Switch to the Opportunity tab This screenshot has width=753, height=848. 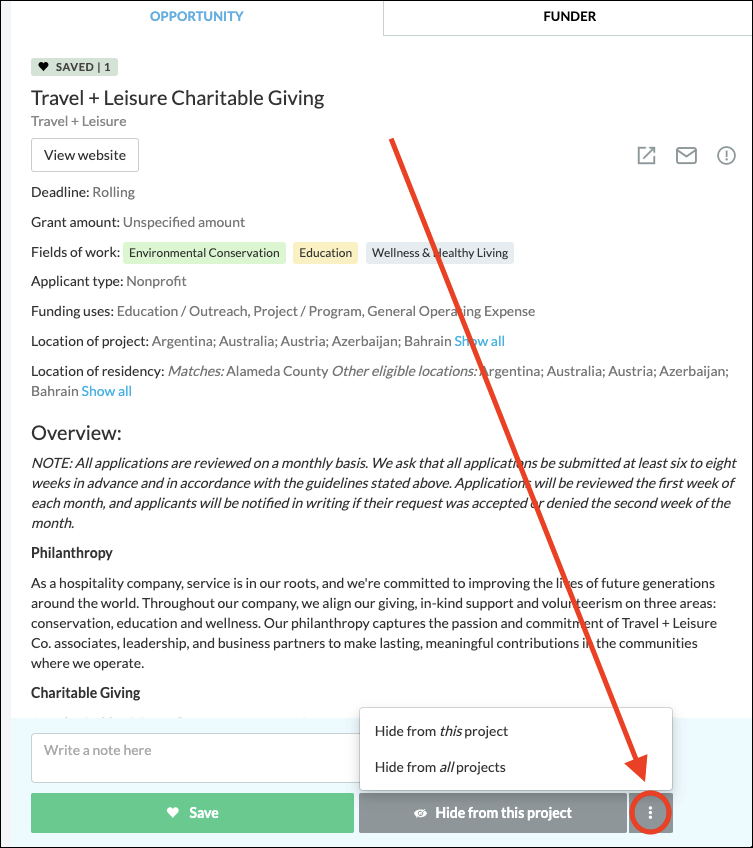pyautogui.click(x=197, y=16)
